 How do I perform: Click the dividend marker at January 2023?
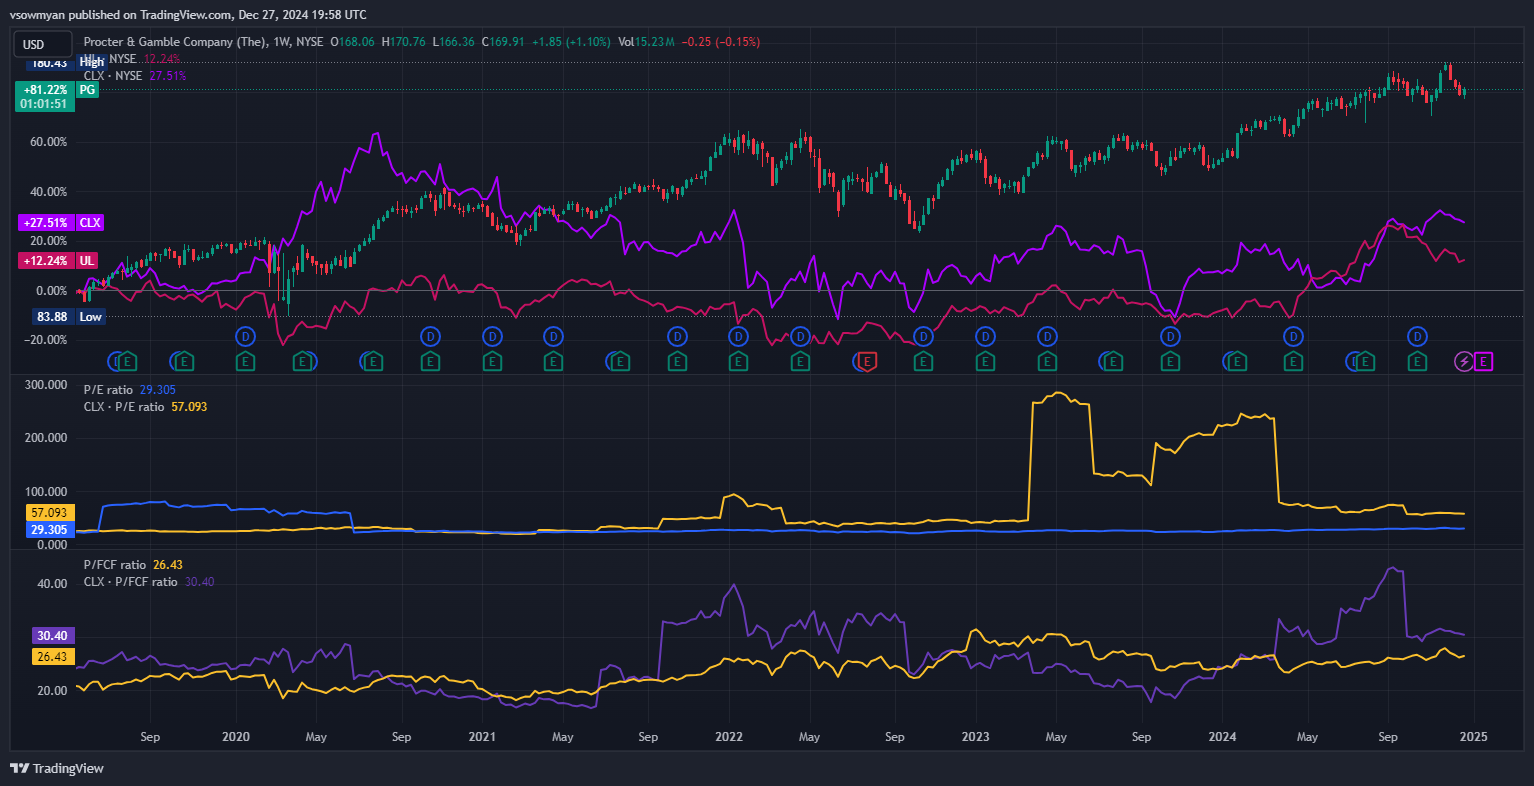pos(985,336)
